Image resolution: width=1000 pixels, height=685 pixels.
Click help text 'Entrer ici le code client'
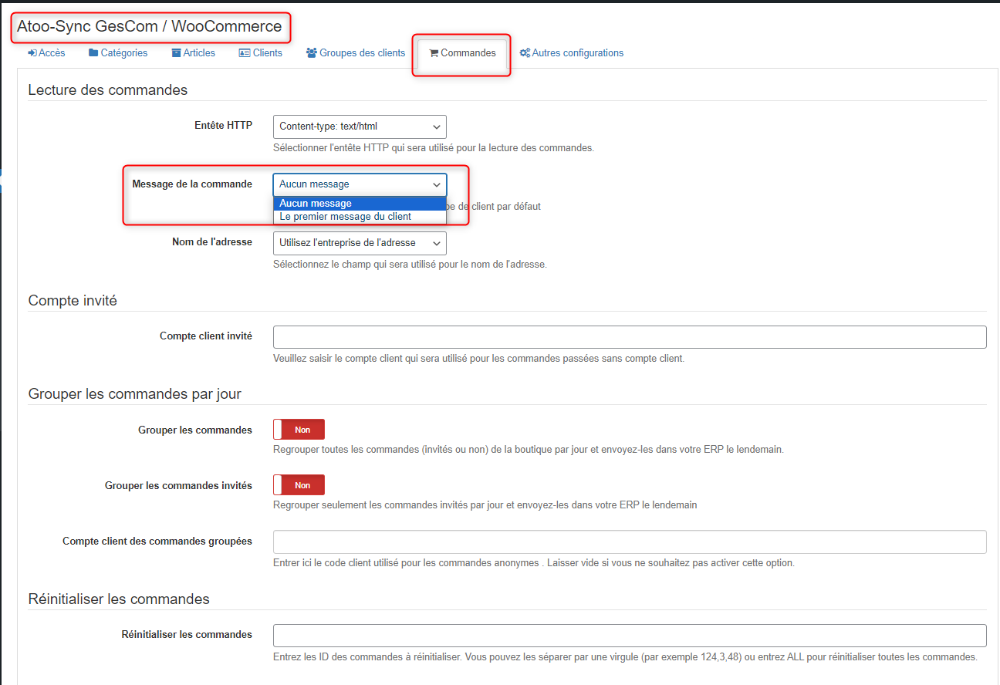[x=534, y=563]
